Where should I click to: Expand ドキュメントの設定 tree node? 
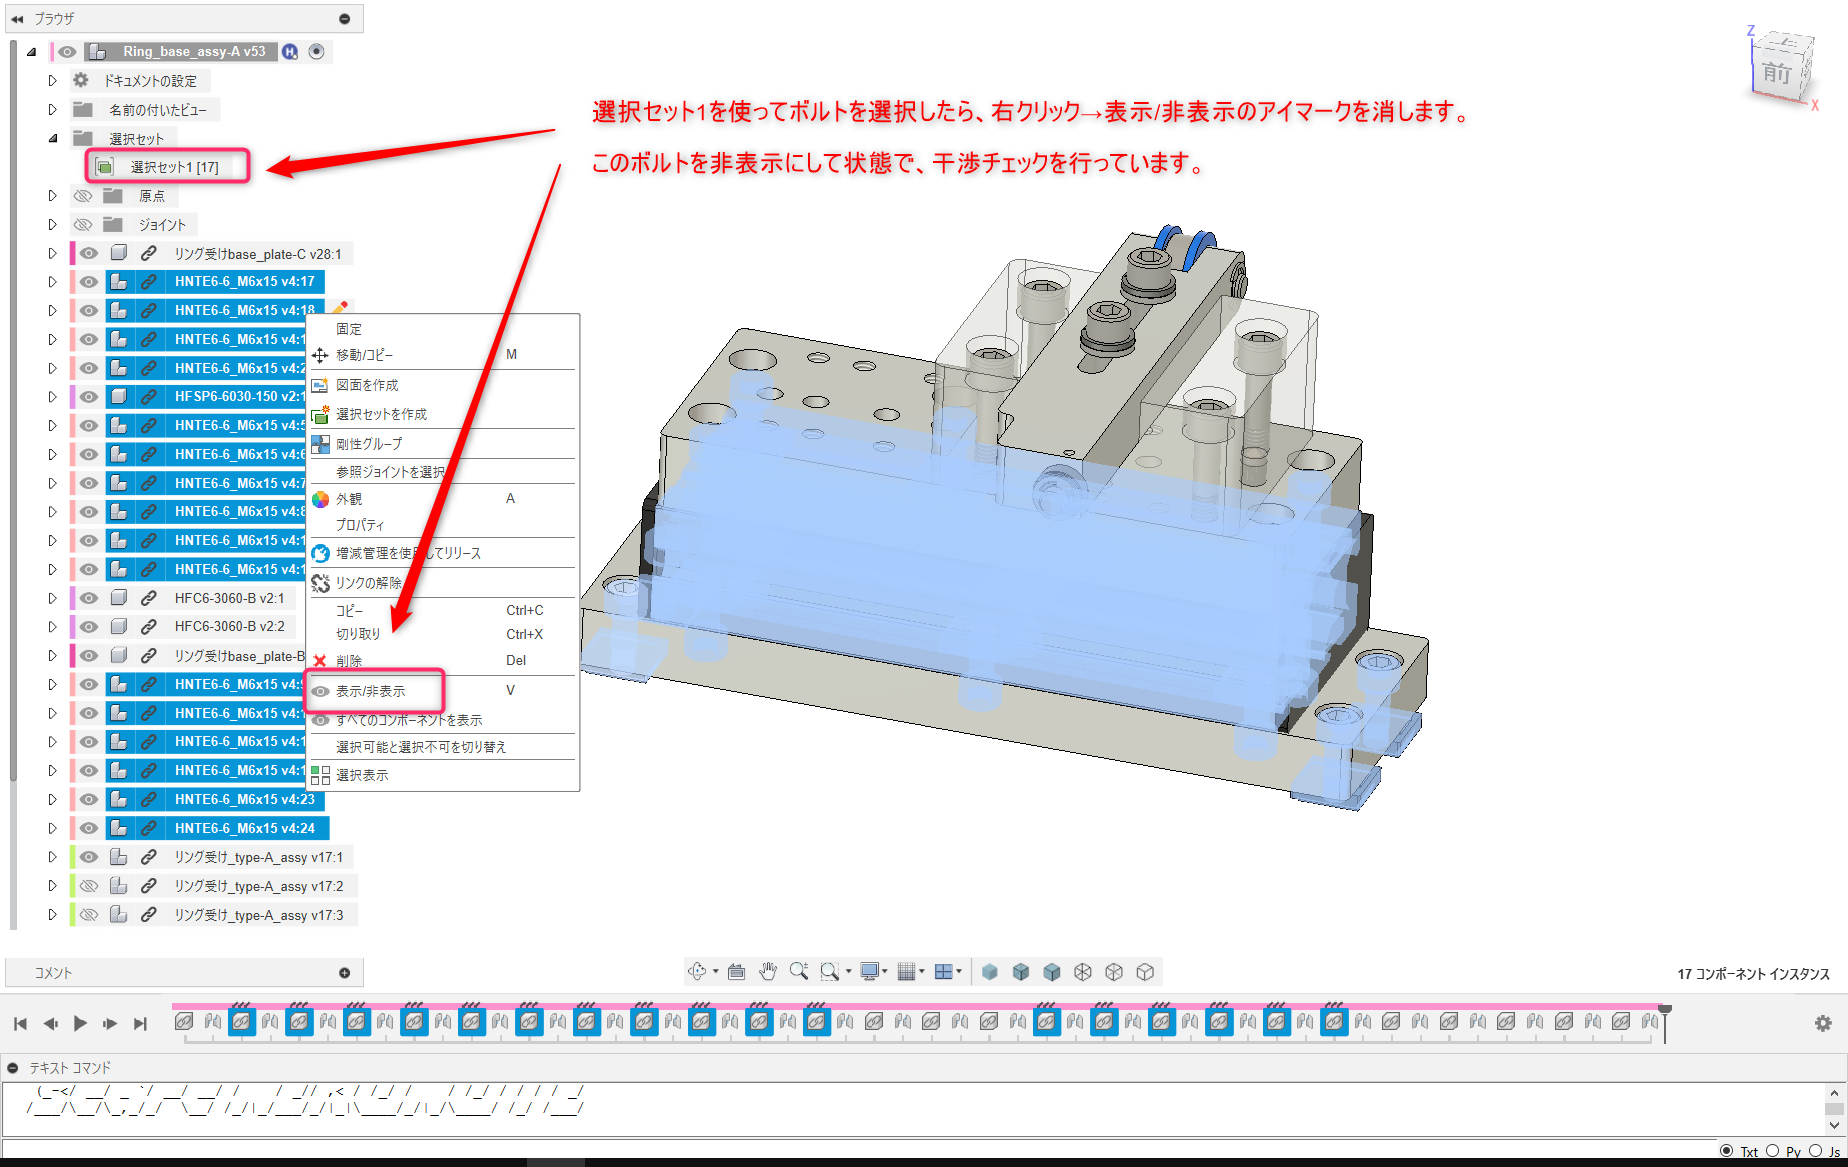click(x=52, y=81)
